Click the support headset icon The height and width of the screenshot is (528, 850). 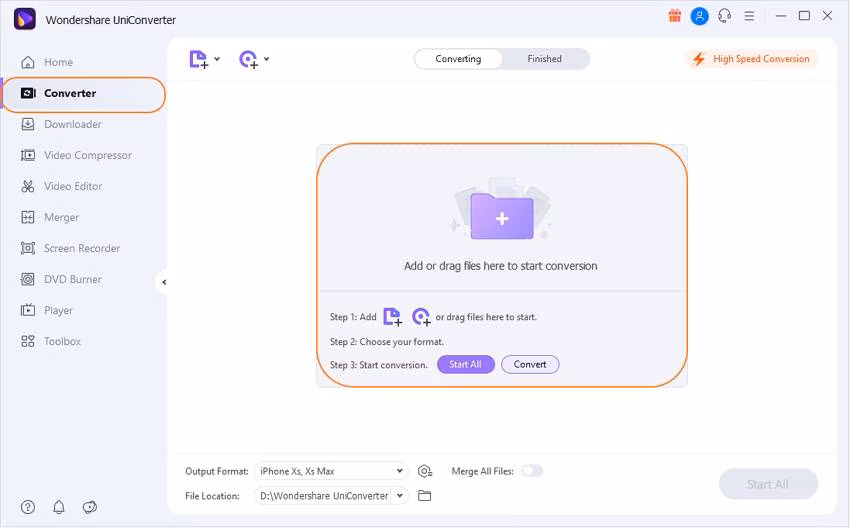pos(724,16)
